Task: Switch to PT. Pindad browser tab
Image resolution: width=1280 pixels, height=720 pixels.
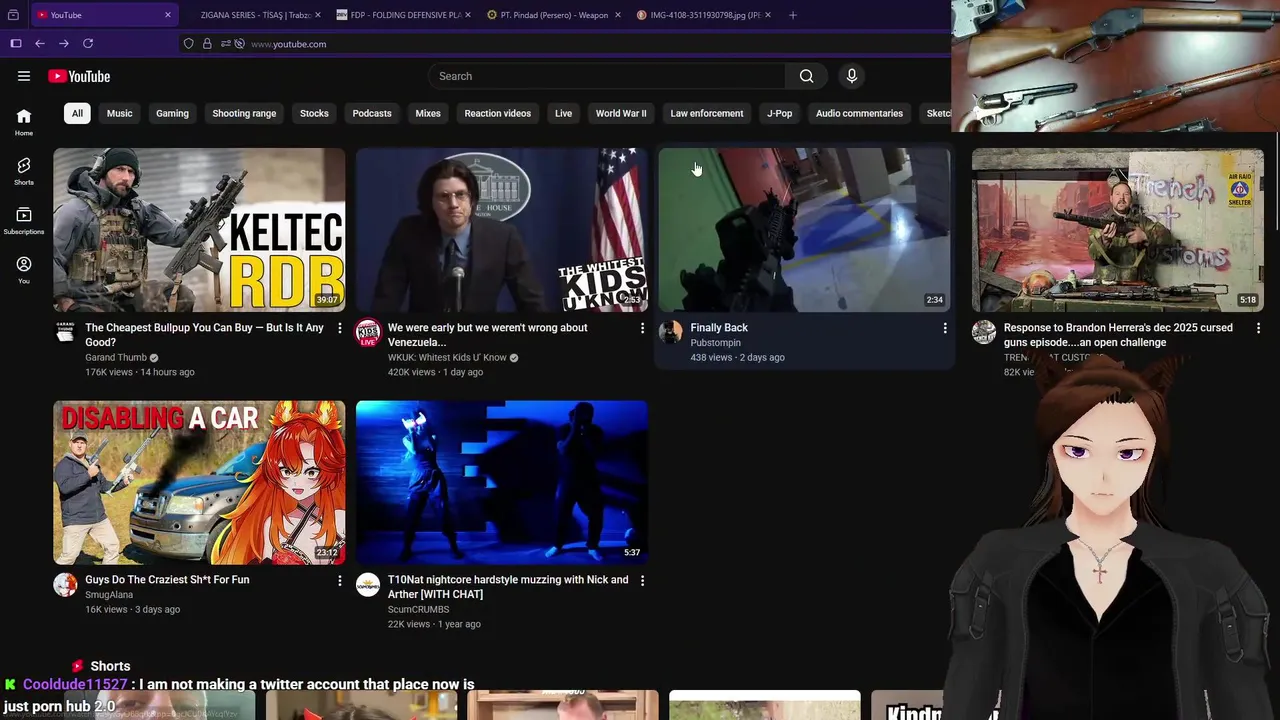Action: click(555, 15)
